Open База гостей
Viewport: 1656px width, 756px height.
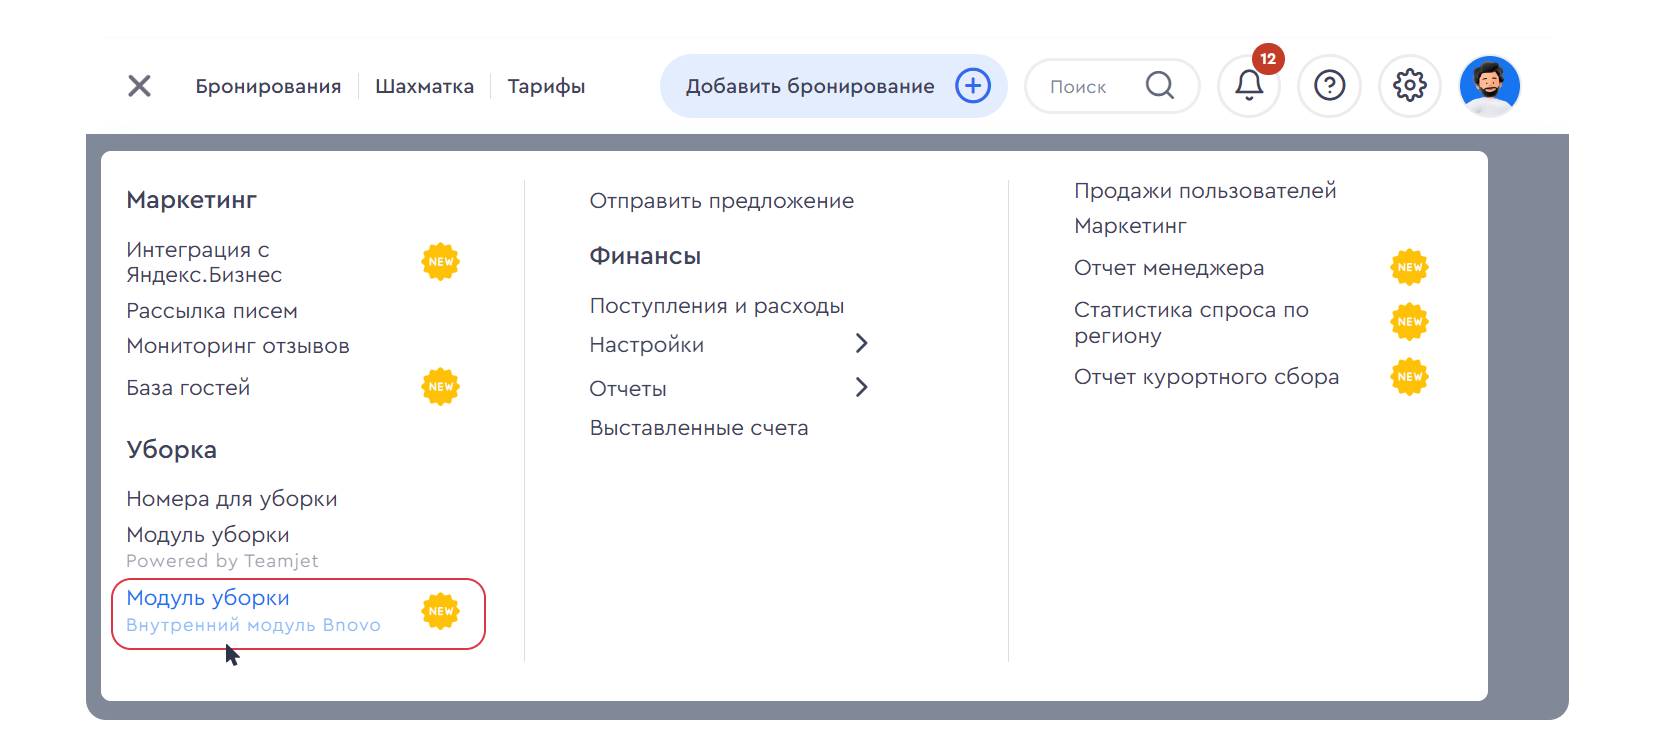click(188, 388)
